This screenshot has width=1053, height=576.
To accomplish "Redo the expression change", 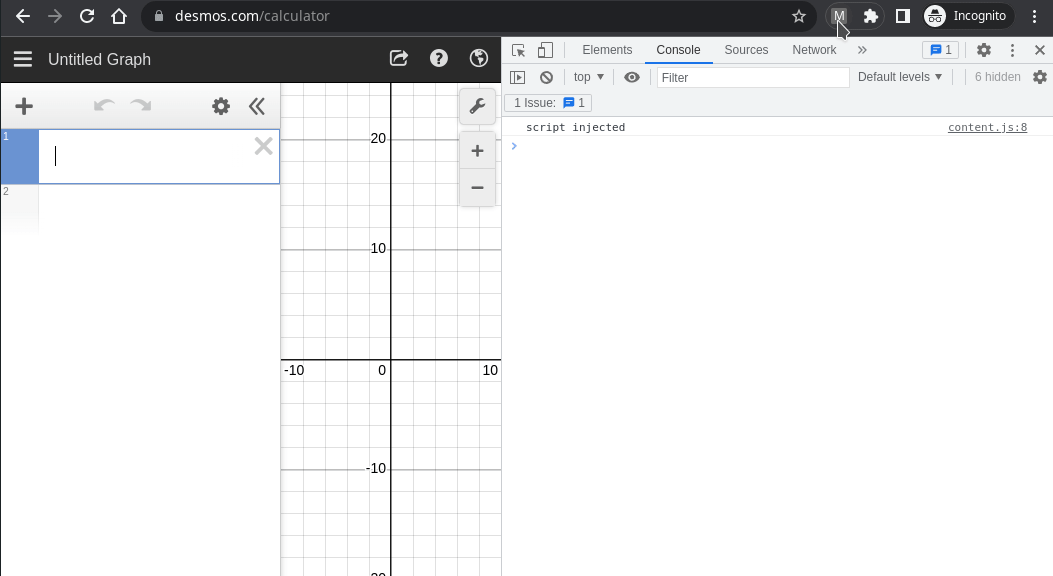I will point(141,105).
